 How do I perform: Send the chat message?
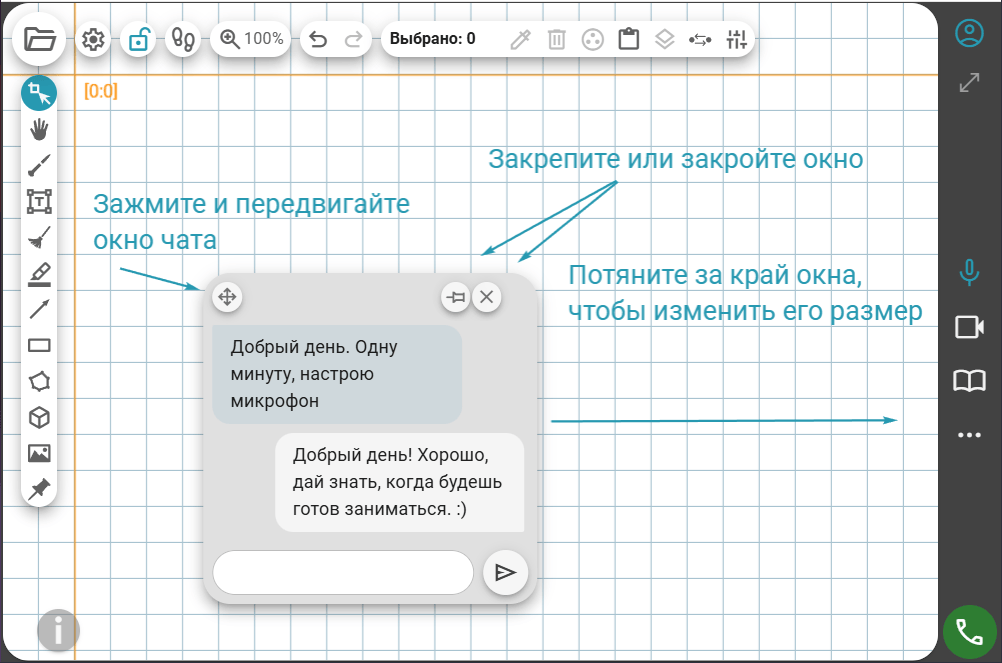(505, 572)
